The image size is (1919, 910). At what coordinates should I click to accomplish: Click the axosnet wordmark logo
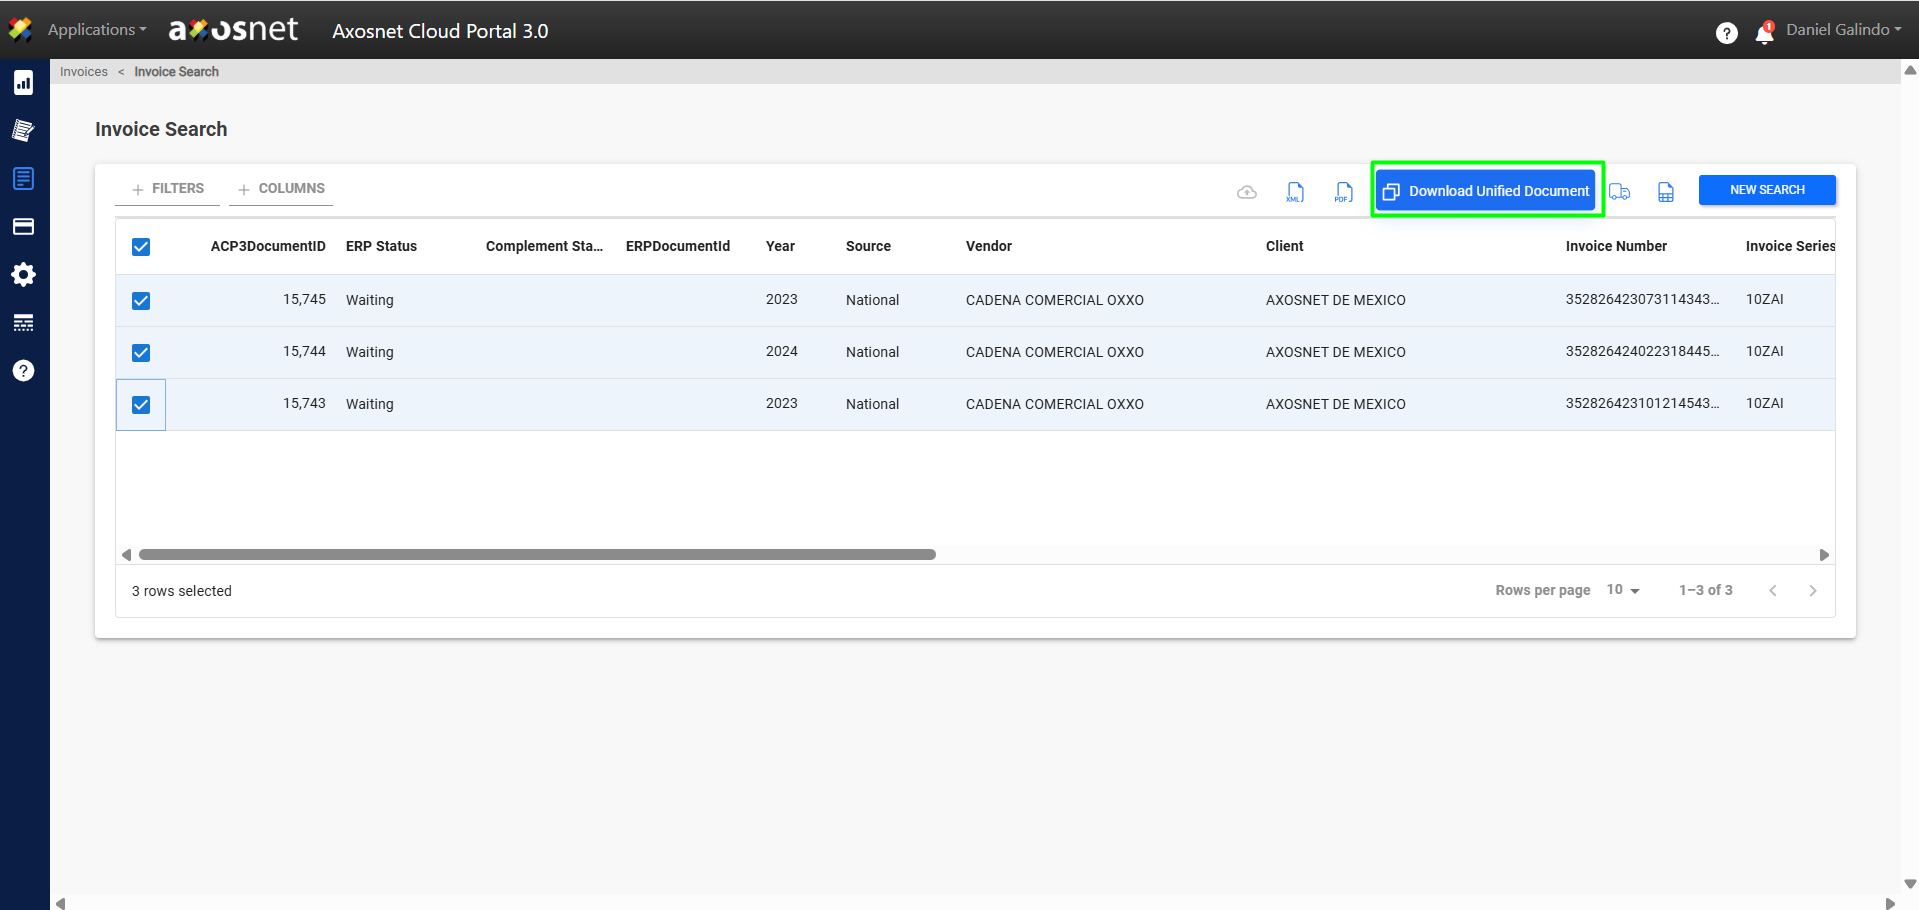point(234,30)
